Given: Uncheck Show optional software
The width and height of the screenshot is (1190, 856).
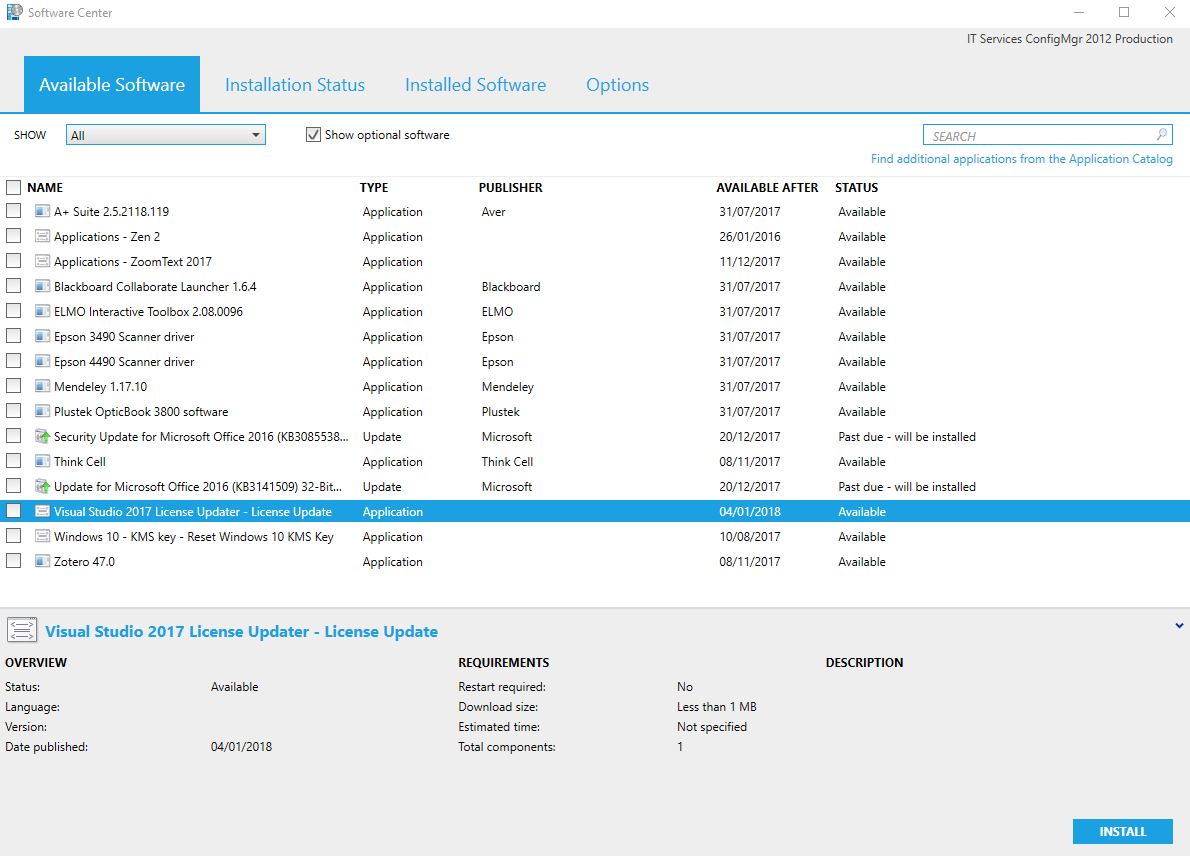Looking at the screenshot, I should pos(313,134).
